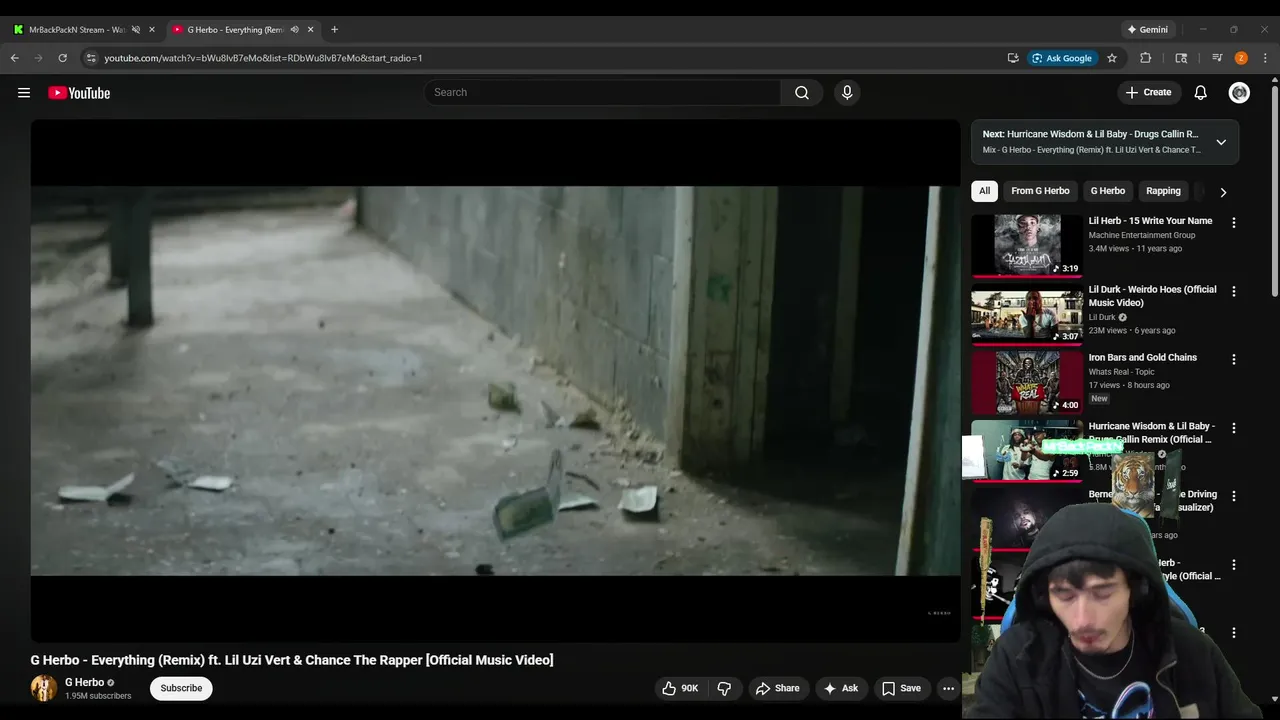Image resolution: width=1280 pixels, height=720 pixels.
Task: Open the YouTube account avatar menu
Action: pos(1239,92)
